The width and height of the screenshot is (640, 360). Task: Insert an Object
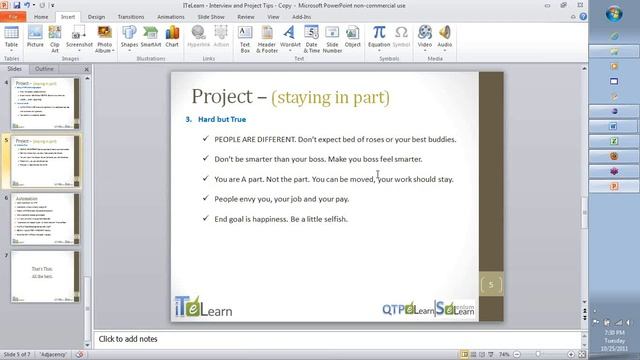click(352, 36)
